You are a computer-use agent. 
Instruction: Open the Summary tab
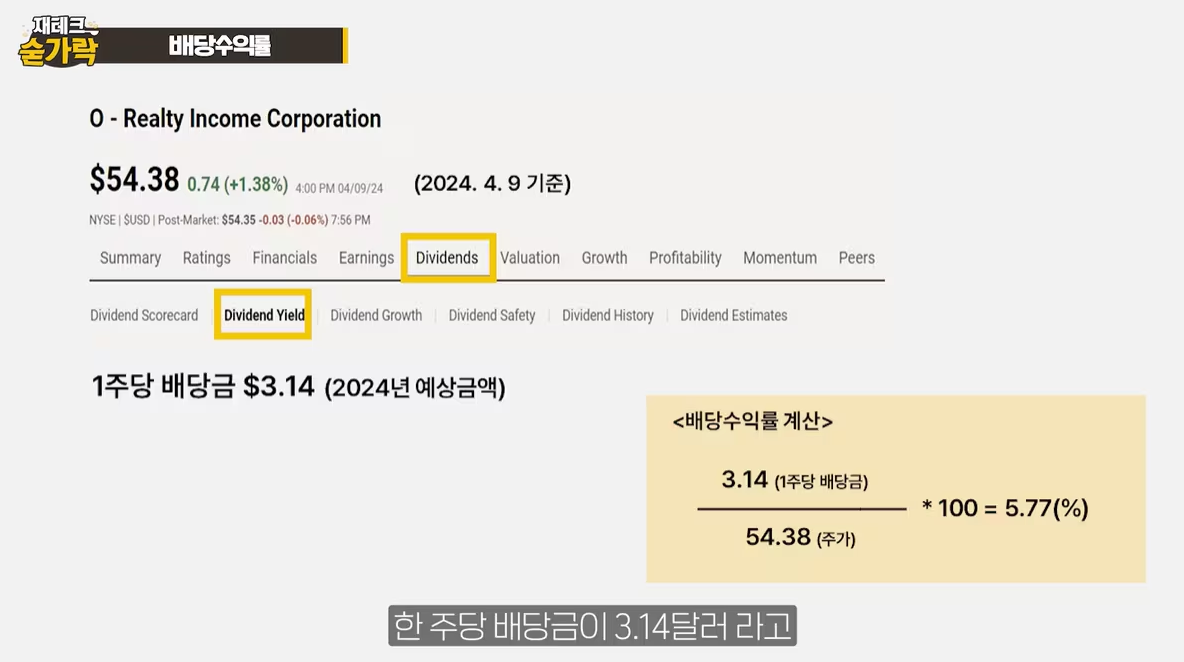pos(131,258)
